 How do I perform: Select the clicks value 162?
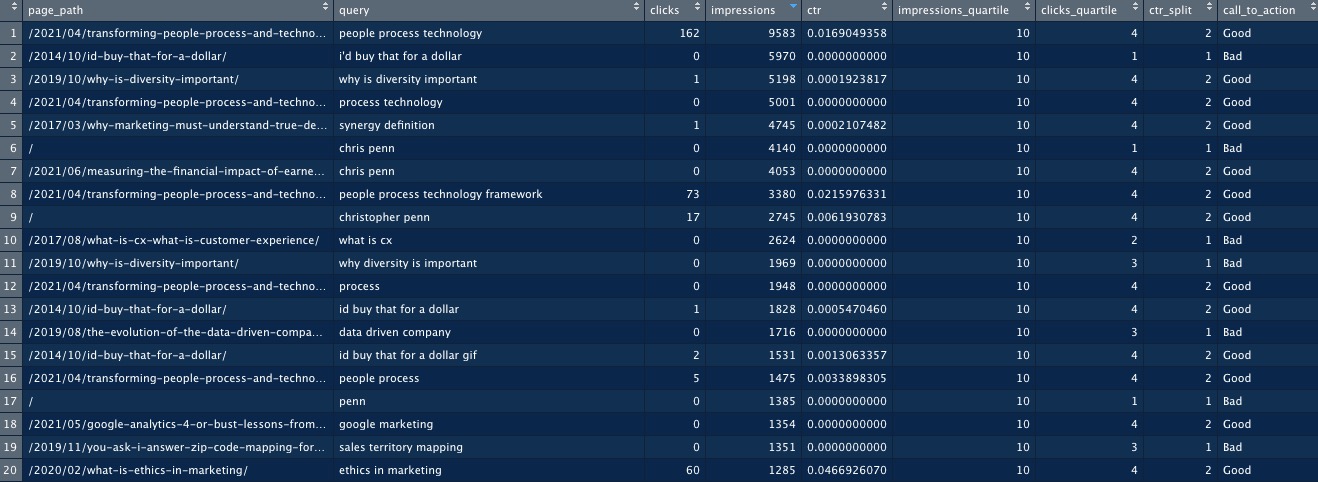click(689, 33)
